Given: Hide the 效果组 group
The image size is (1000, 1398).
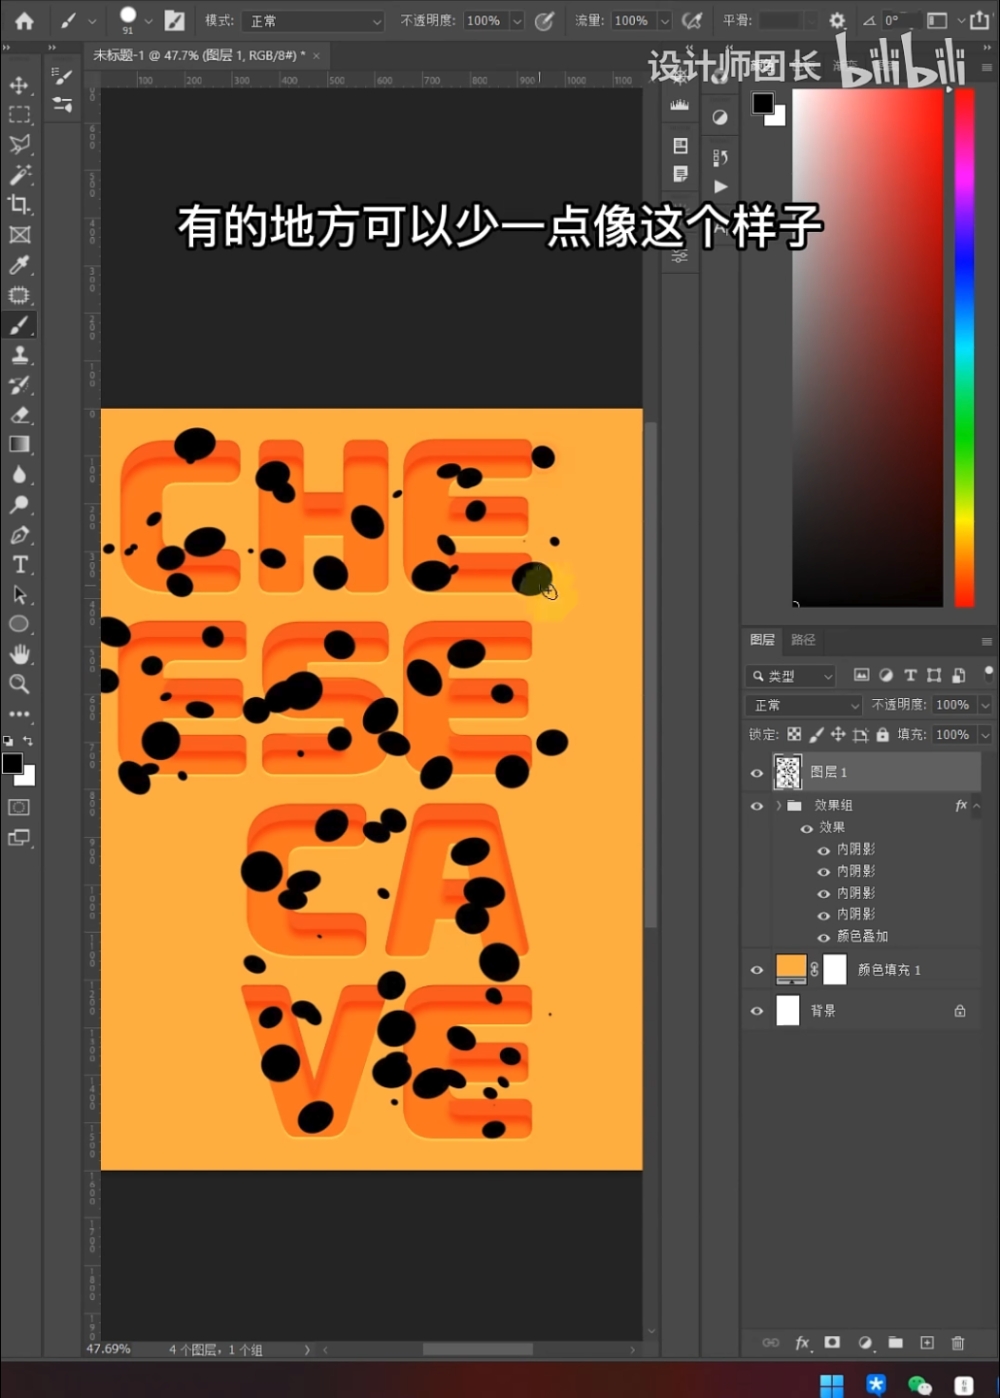Looking at the screenshot, I should [757, 806].
